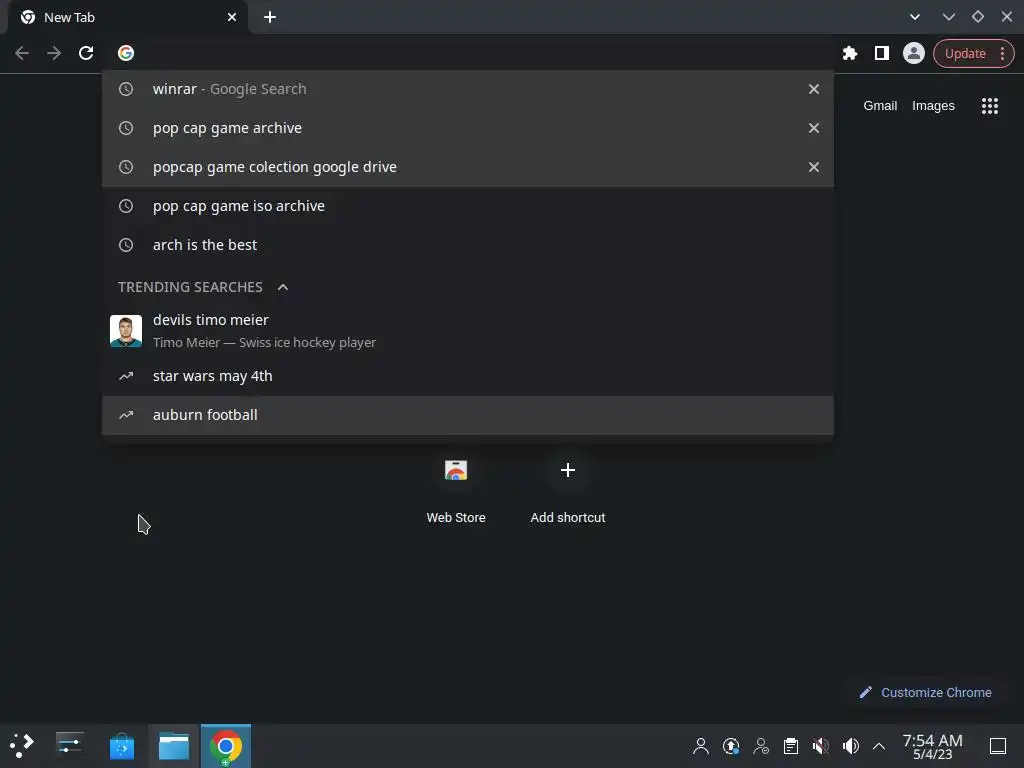Click the browser back arrow

click(22, 53)
